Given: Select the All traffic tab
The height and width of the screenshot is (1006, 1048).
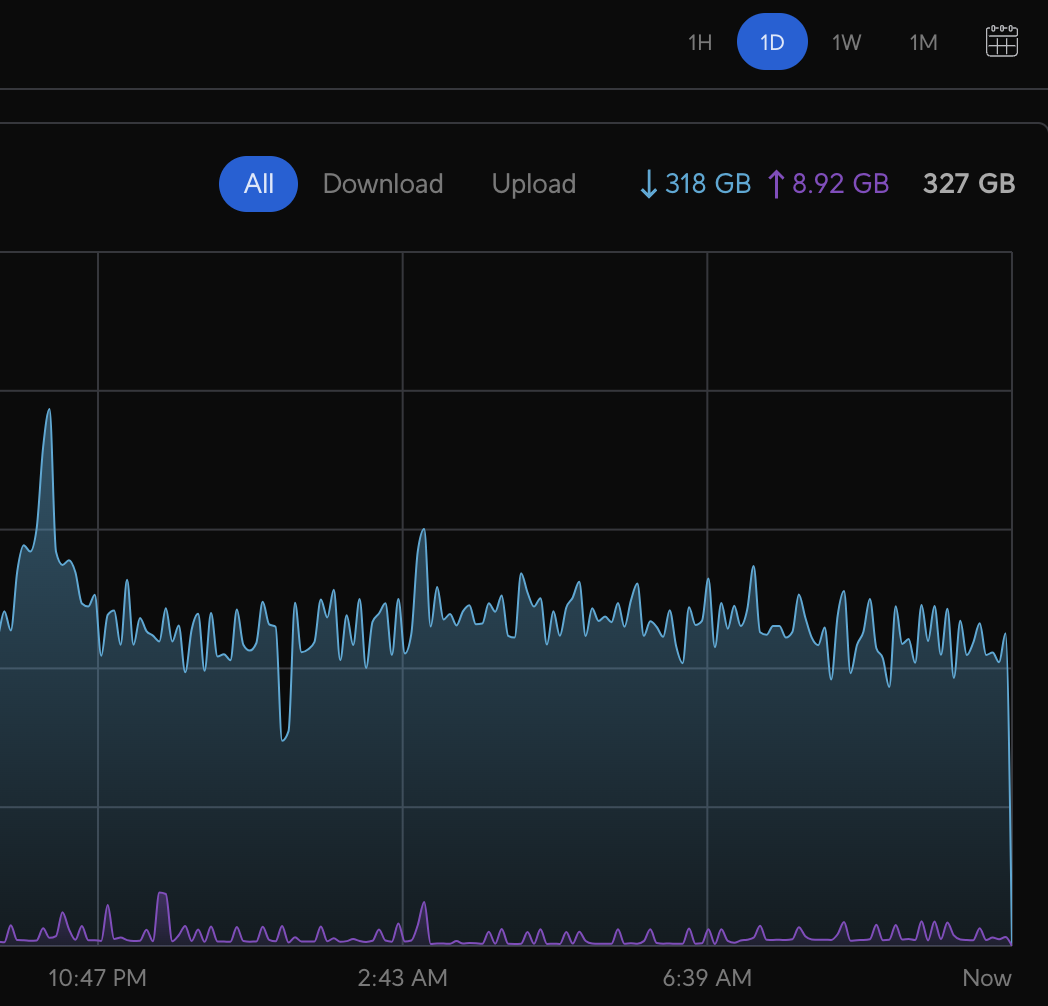Looking at the screenshot, I should coord(258,184).
